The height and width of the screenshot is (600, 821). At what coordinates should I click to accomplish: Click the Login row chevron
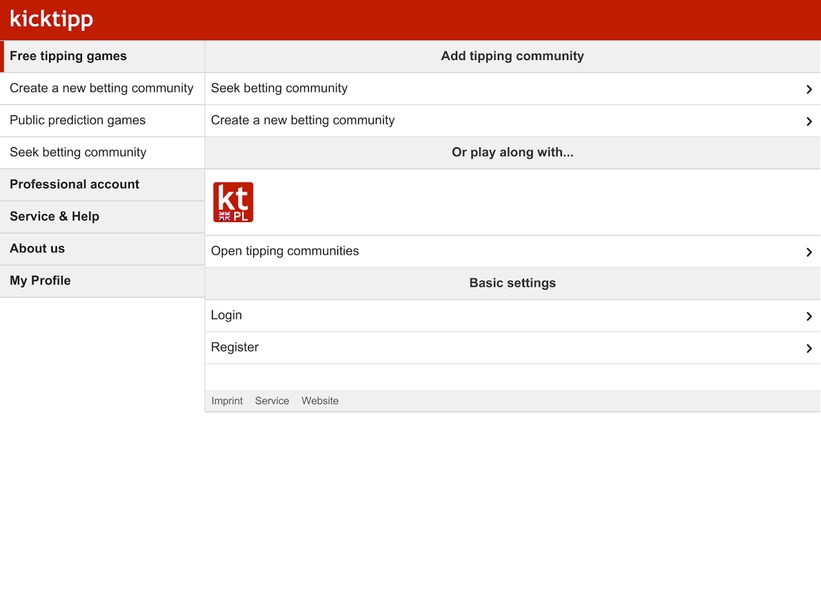[809, 316]
